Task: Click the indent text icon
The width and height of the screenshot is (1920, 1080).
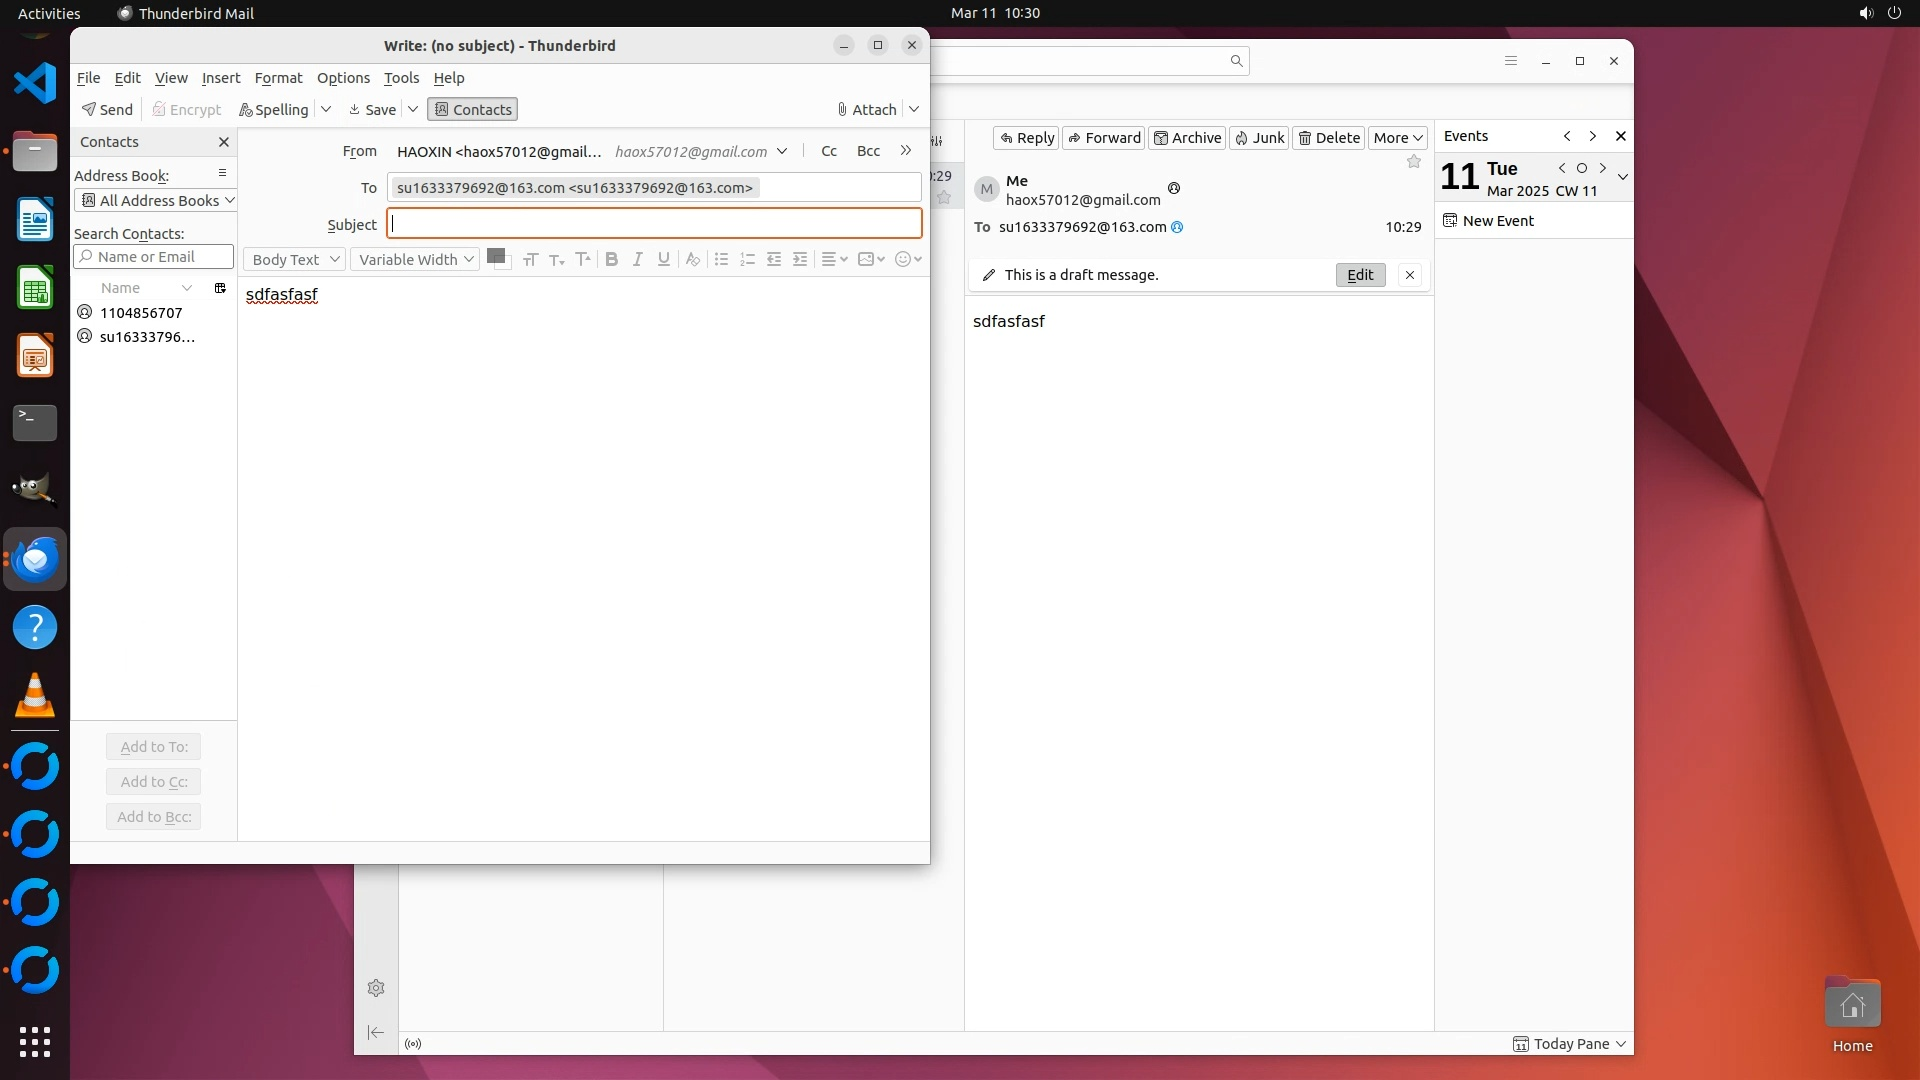Action: click(x=800, y=259)
